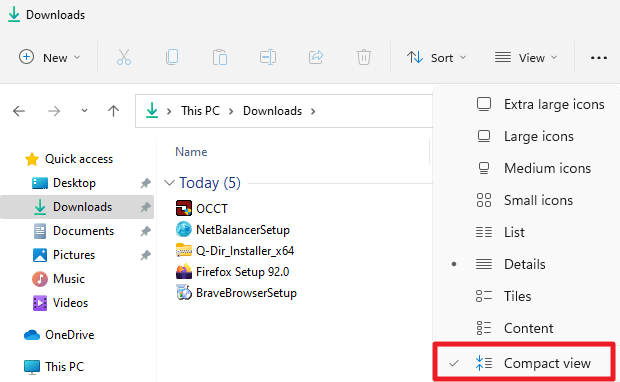Select the Details view option
Screen dimensions: 620x382
click(x=526, y=264)
